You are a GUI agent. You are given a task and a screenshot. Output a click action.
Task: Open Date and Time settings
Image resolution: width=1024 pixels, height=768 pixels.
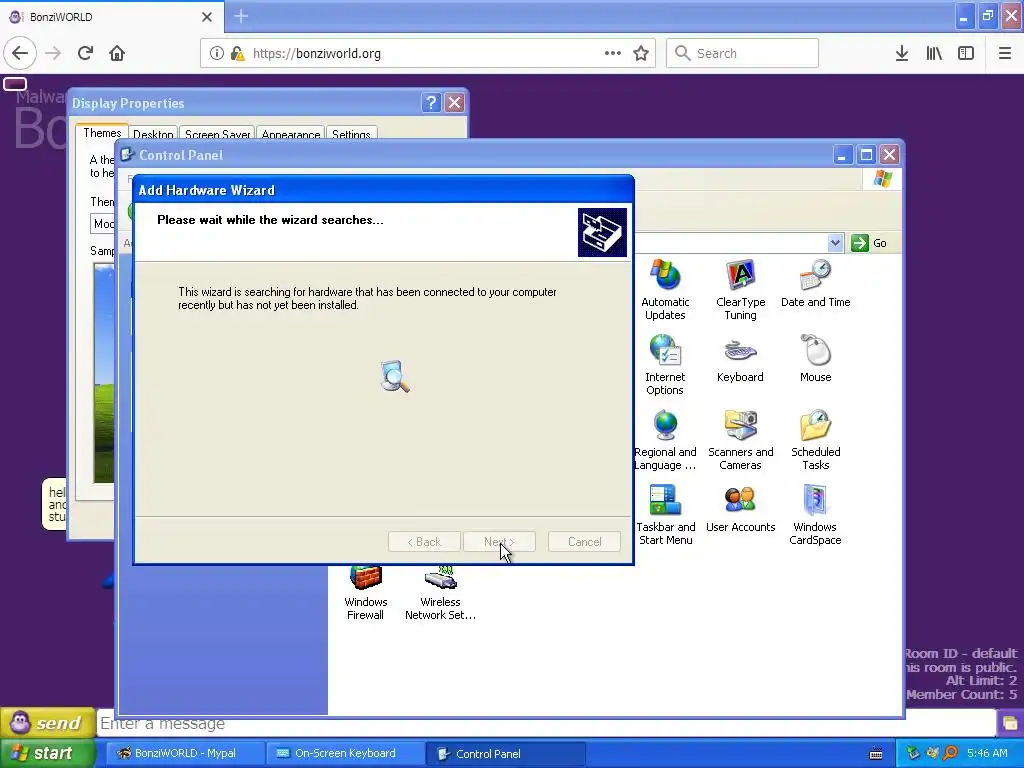click(815, 283)
